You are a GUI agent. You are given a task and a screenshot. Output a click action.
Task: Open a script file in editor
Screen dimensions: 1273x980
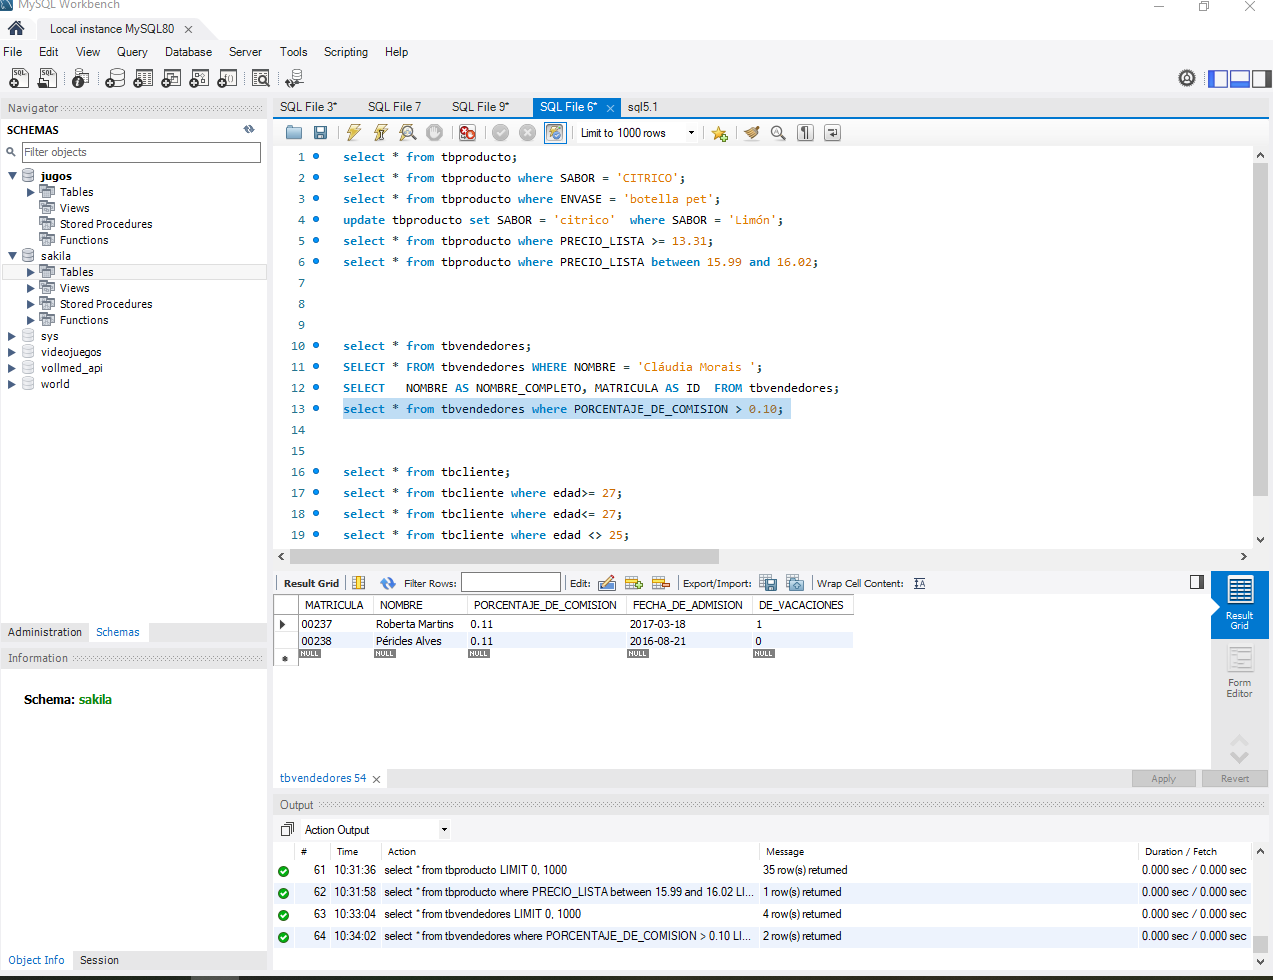click(x=294, y=132)
